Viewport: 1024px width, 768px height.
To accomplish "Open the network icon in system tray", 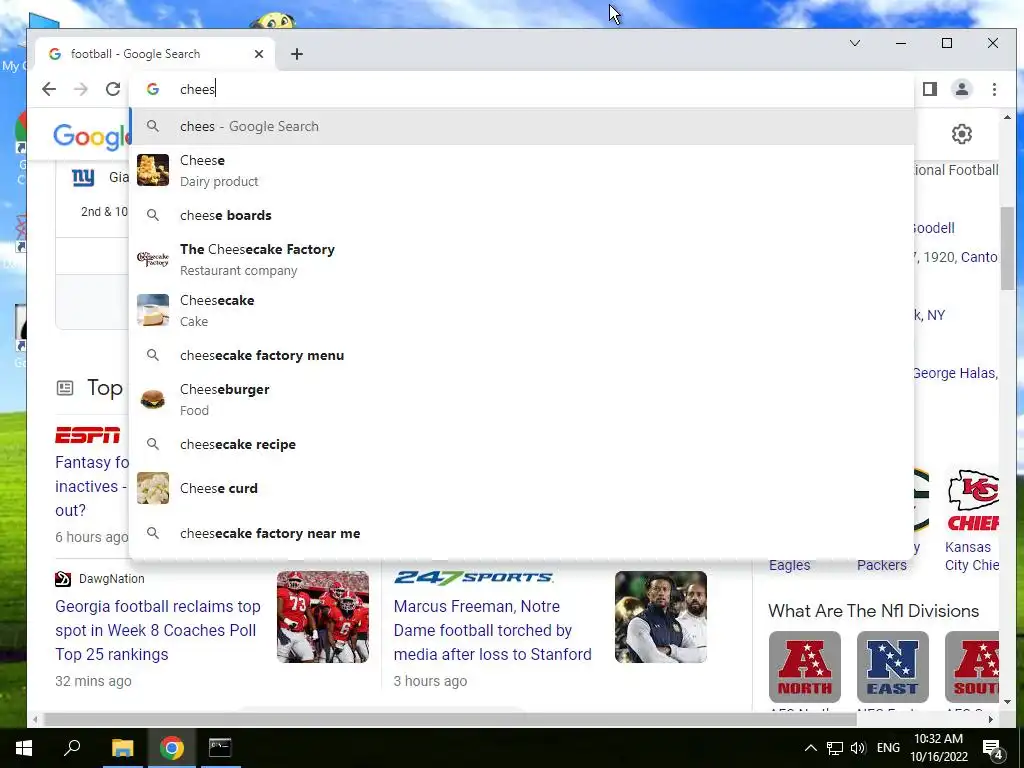I will (835, 748).
